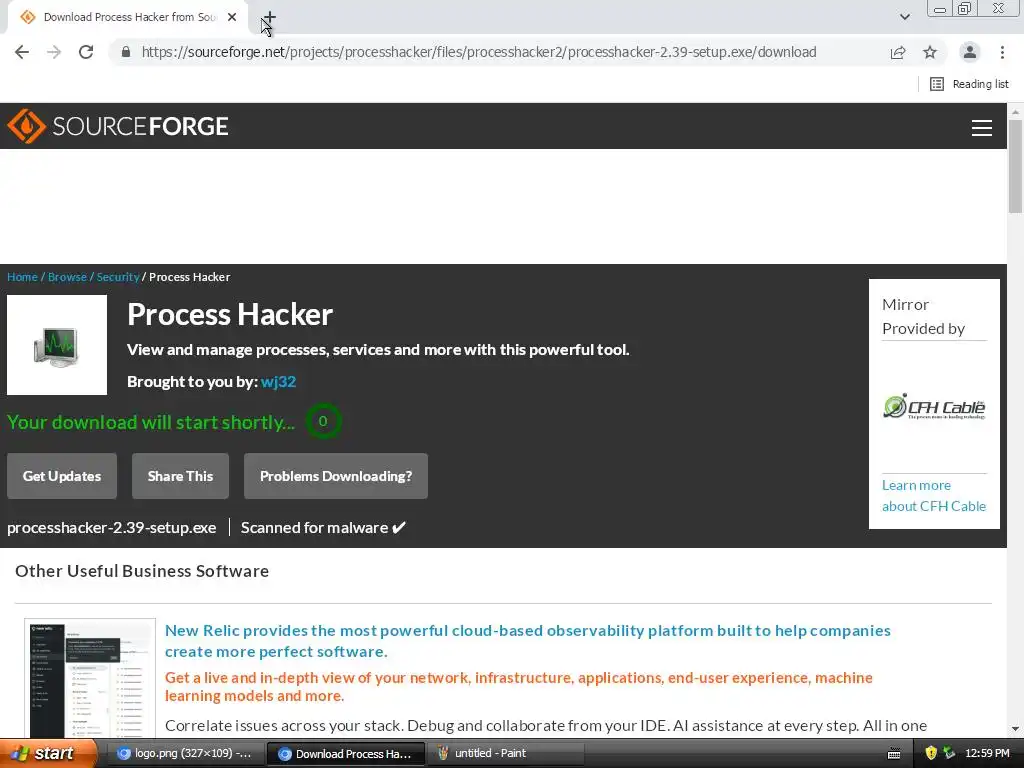
Task: Click the CFH Cable mirror logo
Action: coord(934,406)
